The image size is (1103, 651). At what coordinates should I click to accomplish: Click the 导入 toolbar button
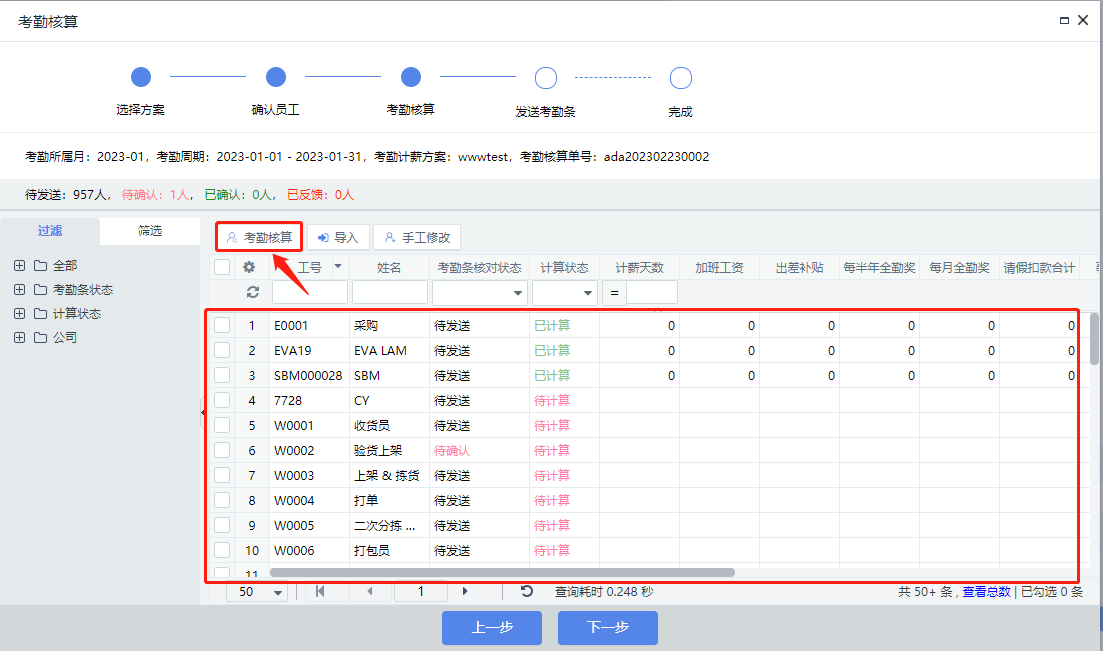click(338, 237)
